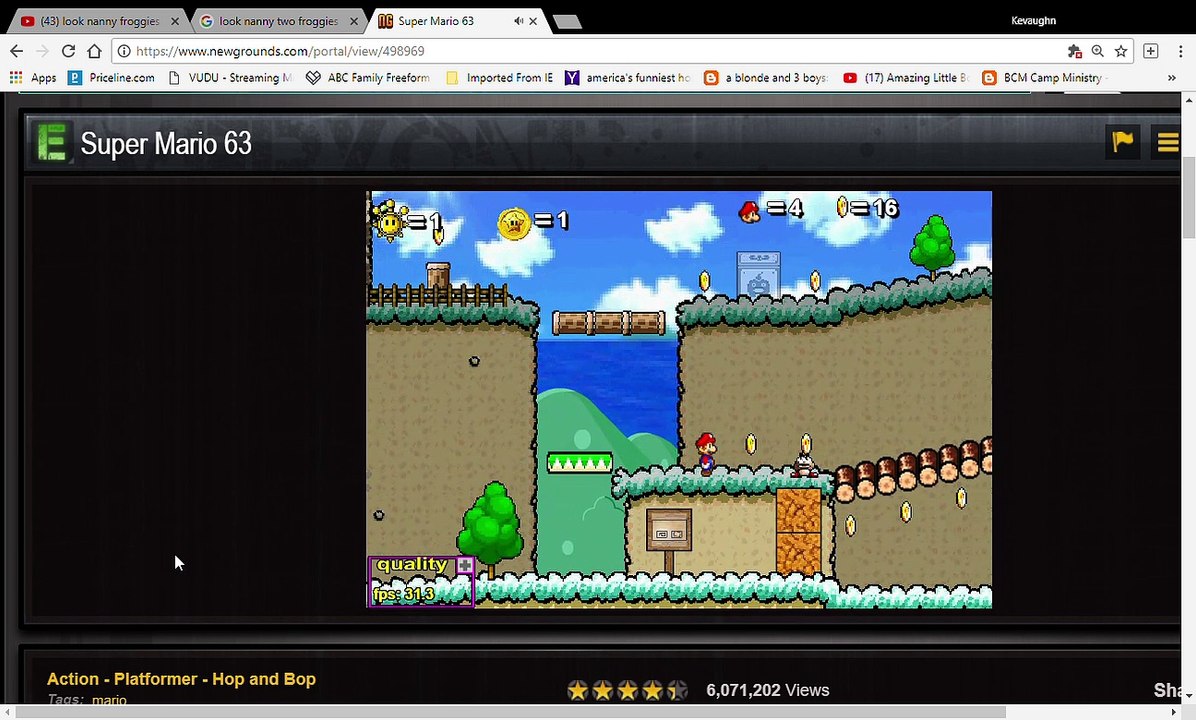This screenshot has height=720, width=1196.
Task: Click the Super Mario 63 title
Action: 166,143
